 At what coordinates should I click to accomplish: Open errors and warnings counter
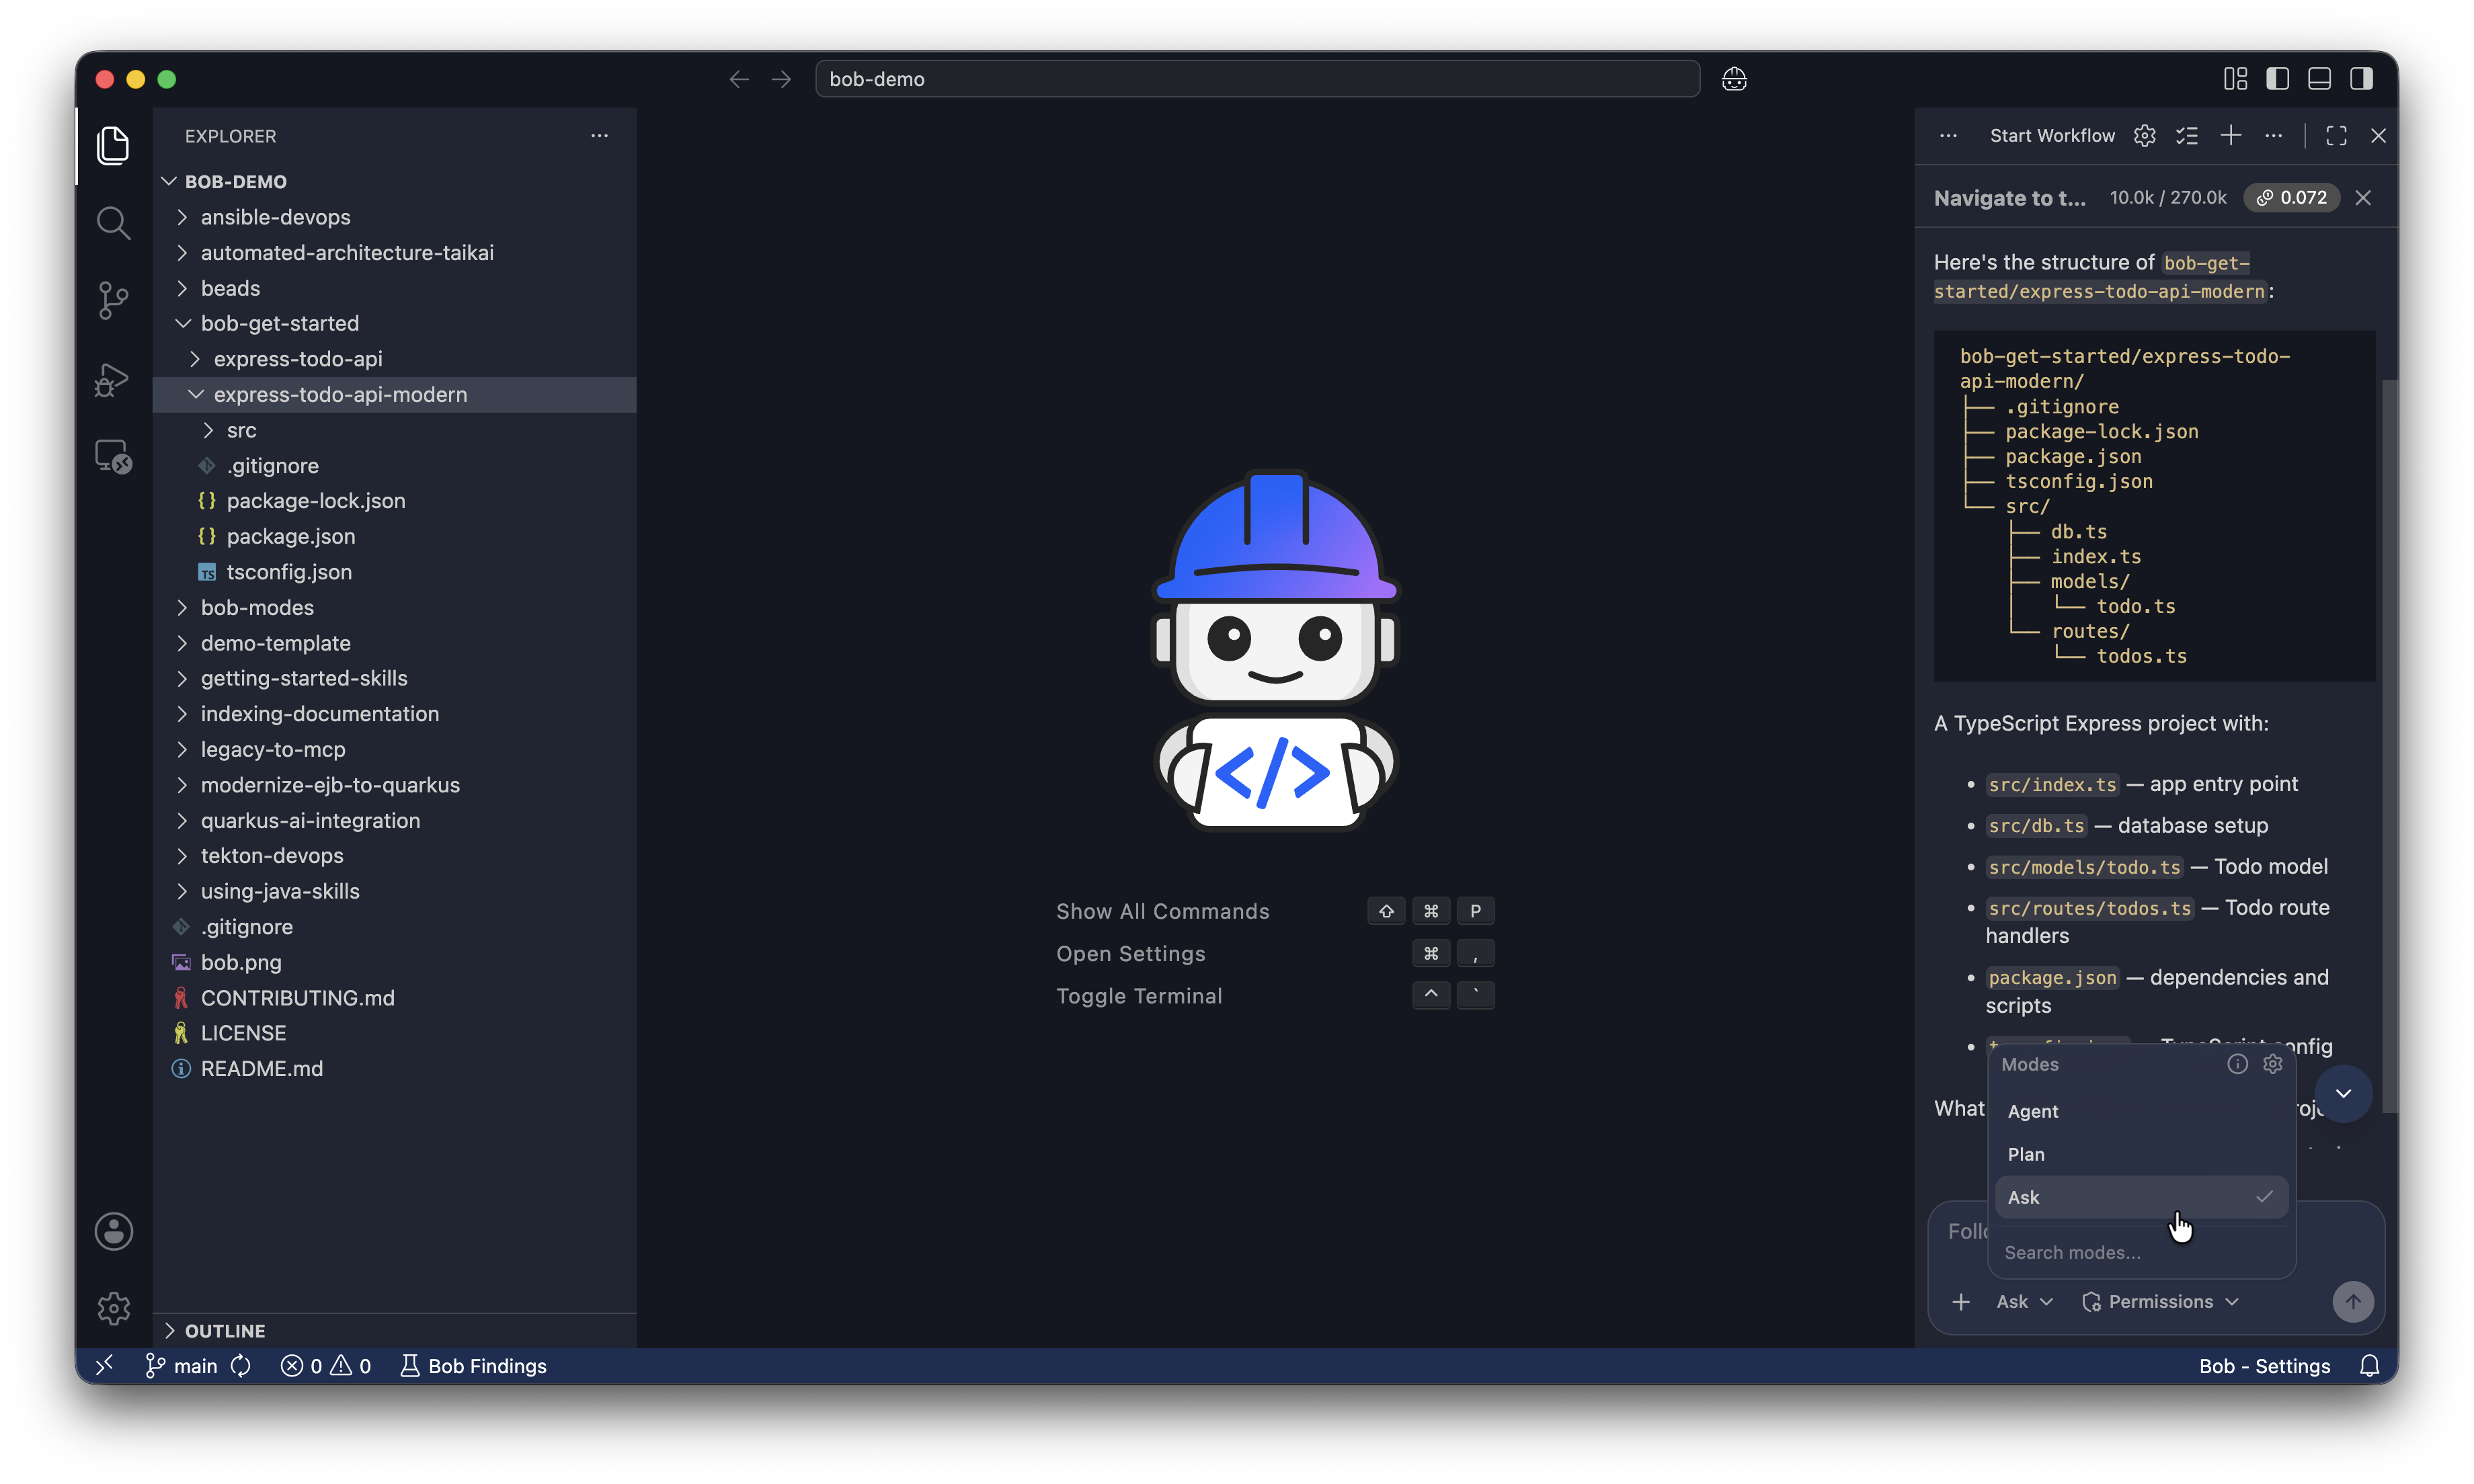click(325, 1366)
